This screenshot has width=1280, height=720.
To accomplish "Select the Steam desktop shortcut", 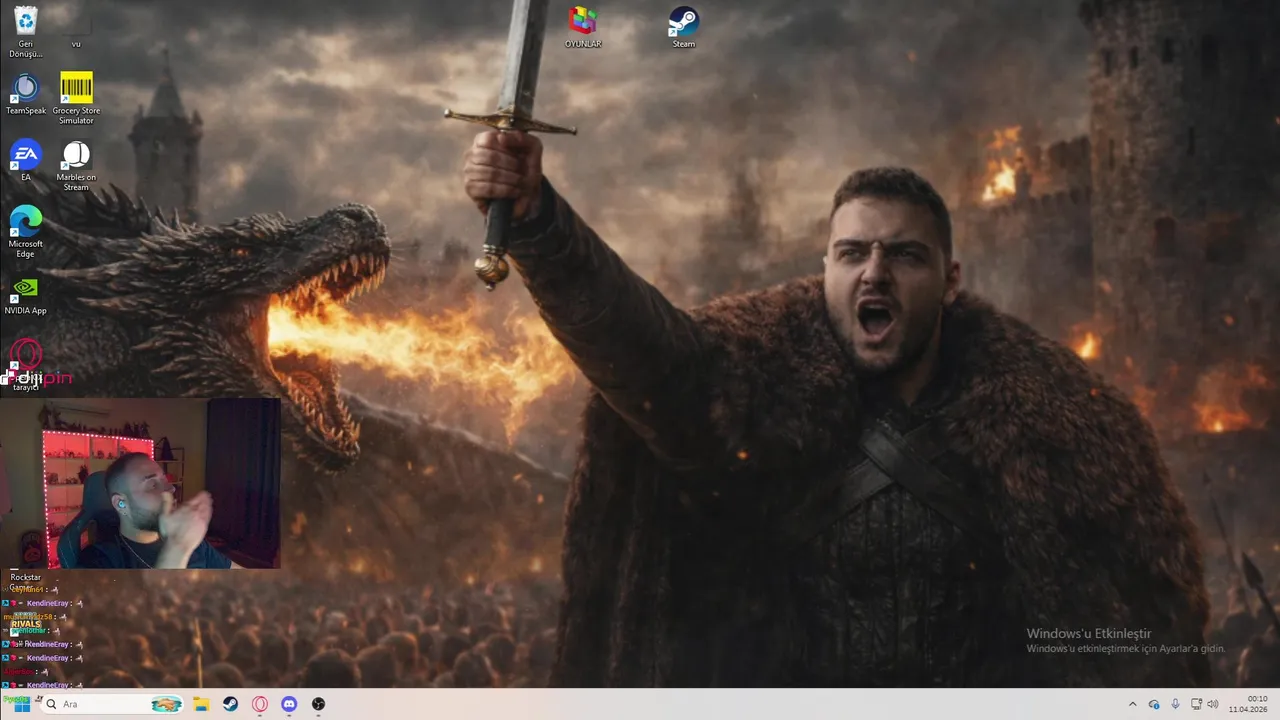I will tap(683, 27).
